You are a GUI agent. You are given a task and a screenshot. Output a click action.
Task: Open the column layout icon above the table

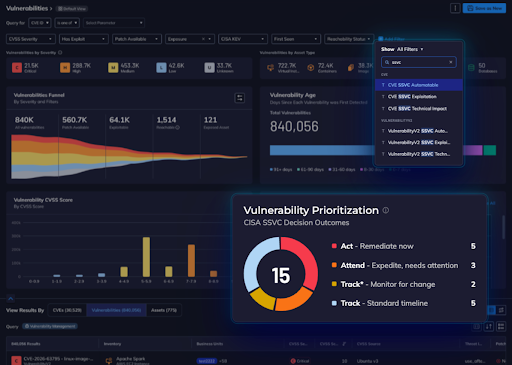pyautogui.click(x=501, y=326)
